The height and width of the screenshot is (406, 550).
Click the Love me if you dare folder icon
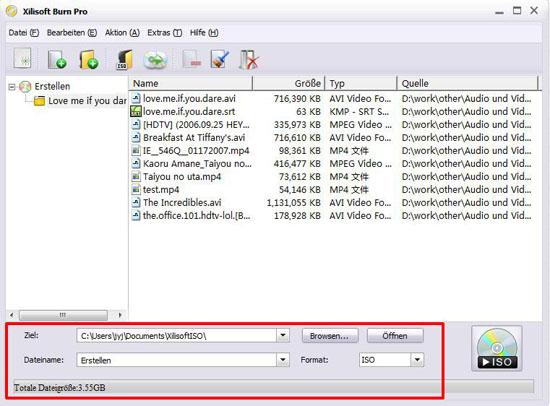[x=39, y=101]
